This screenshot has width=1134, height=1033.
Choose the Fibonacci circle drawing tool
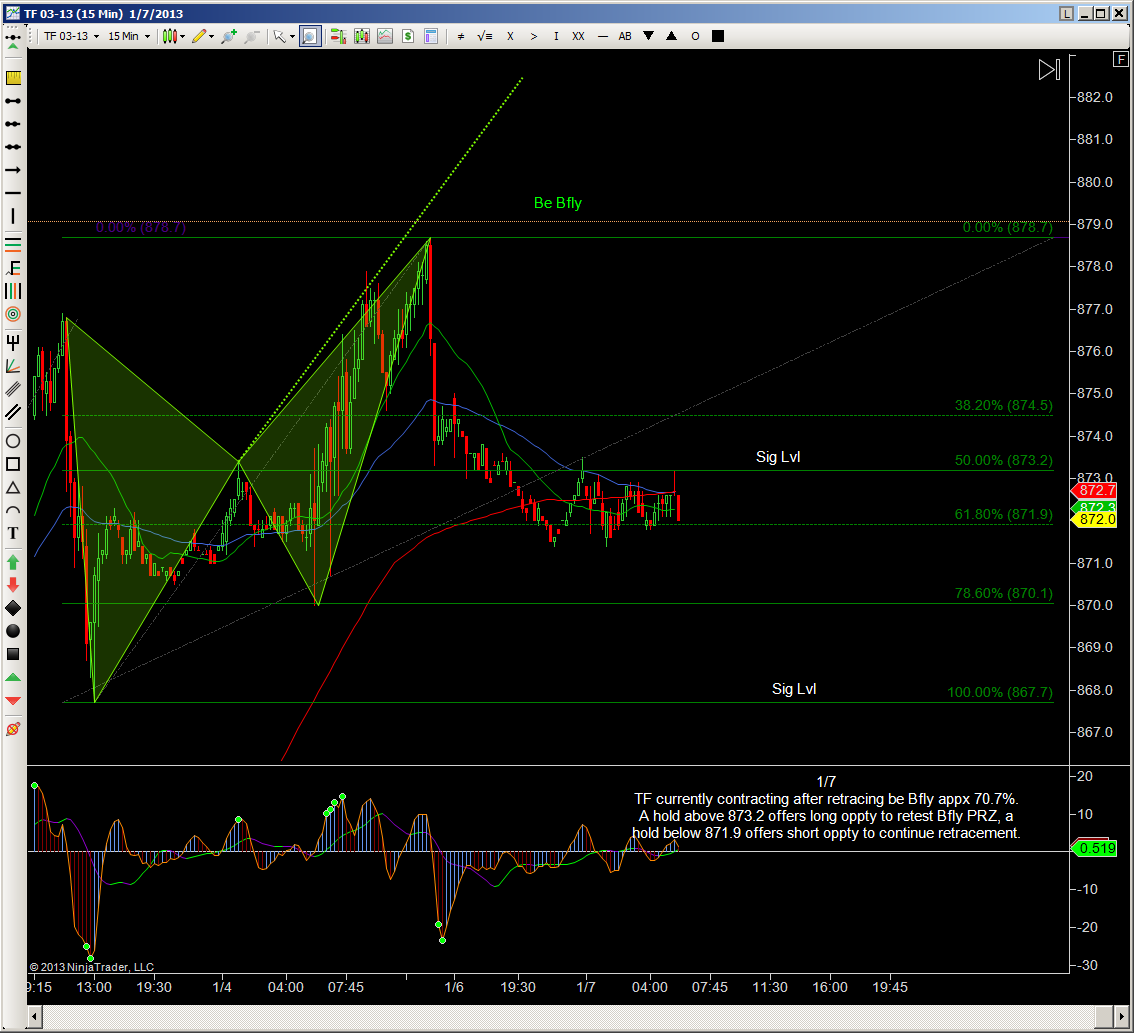click(x=13, y=314)
